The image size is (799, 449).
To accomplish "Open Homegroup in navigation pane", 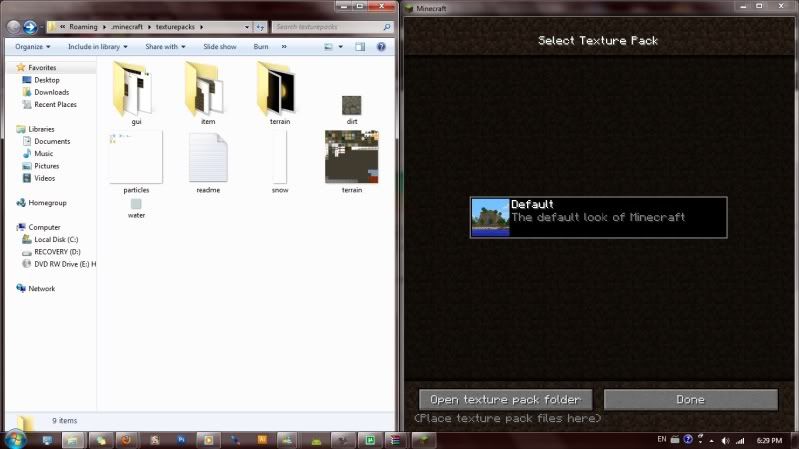I will point(47,203).
